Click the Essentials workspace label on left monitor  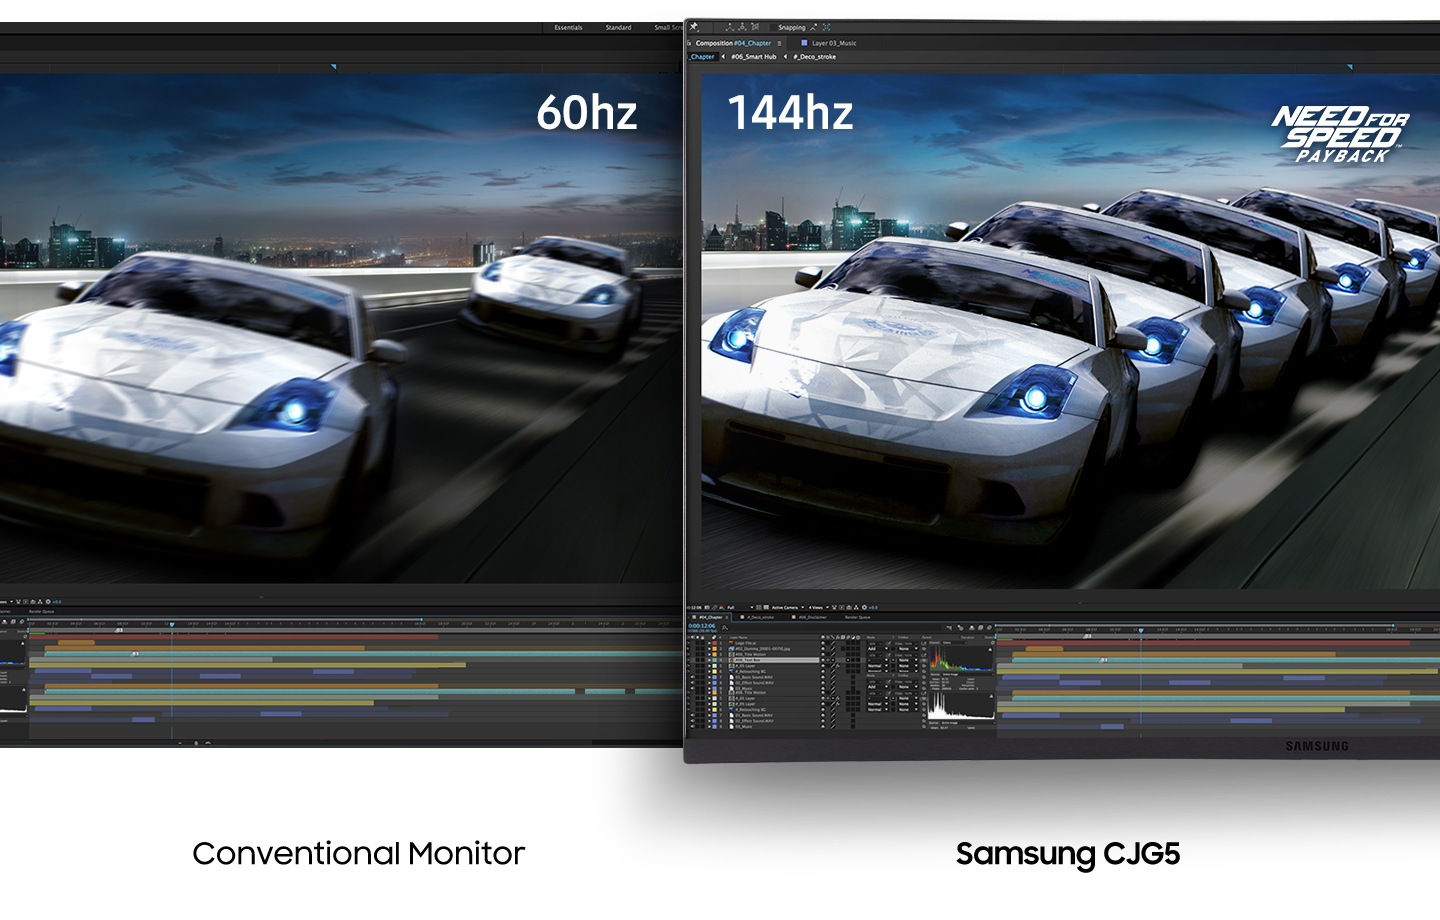pos(568,28)
